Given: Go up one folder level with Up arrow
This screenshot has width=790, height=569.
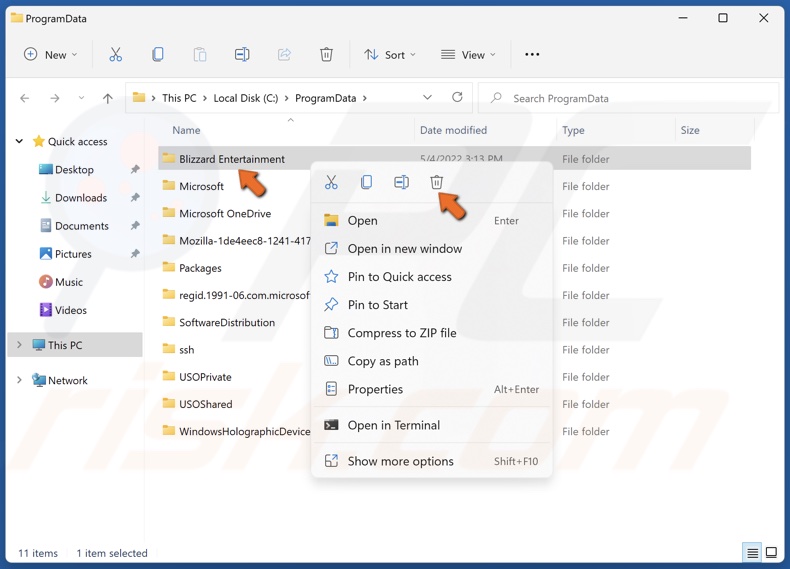Looking at the screenshot, I should pyautogui.click(x=108, y=98).
